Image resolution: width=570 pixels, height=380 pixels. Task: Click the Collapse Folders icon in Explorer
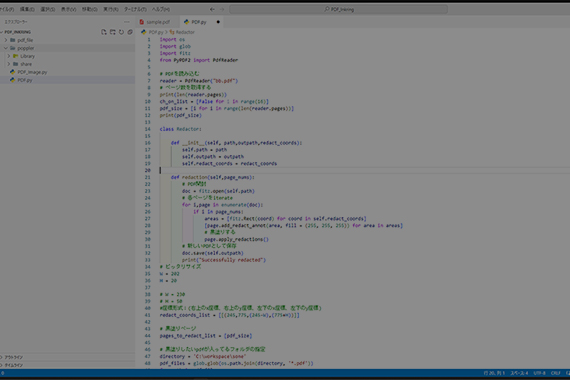[x=130, y=32]
